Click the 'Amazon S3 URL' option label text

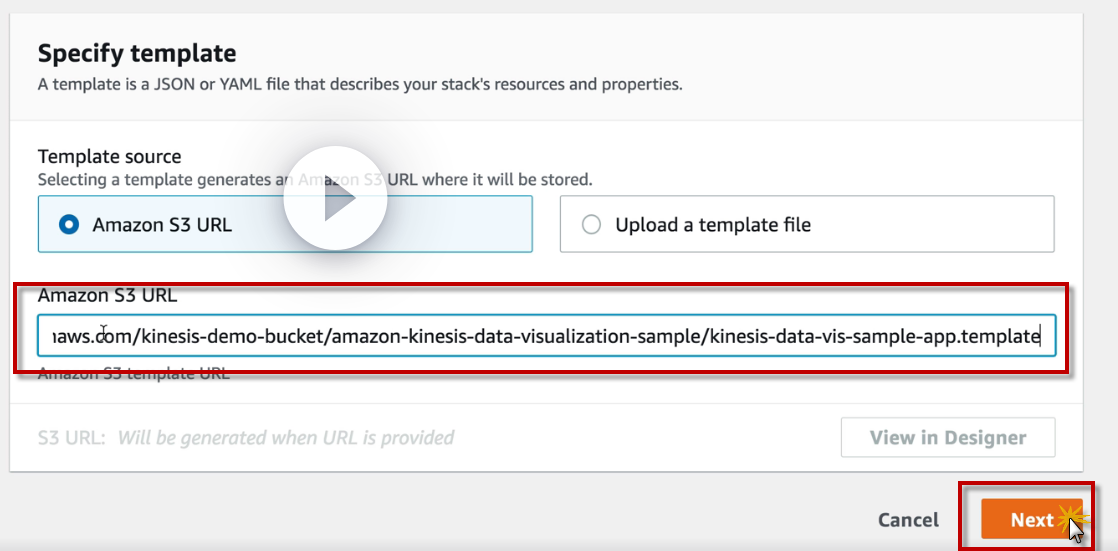[162, 225]
